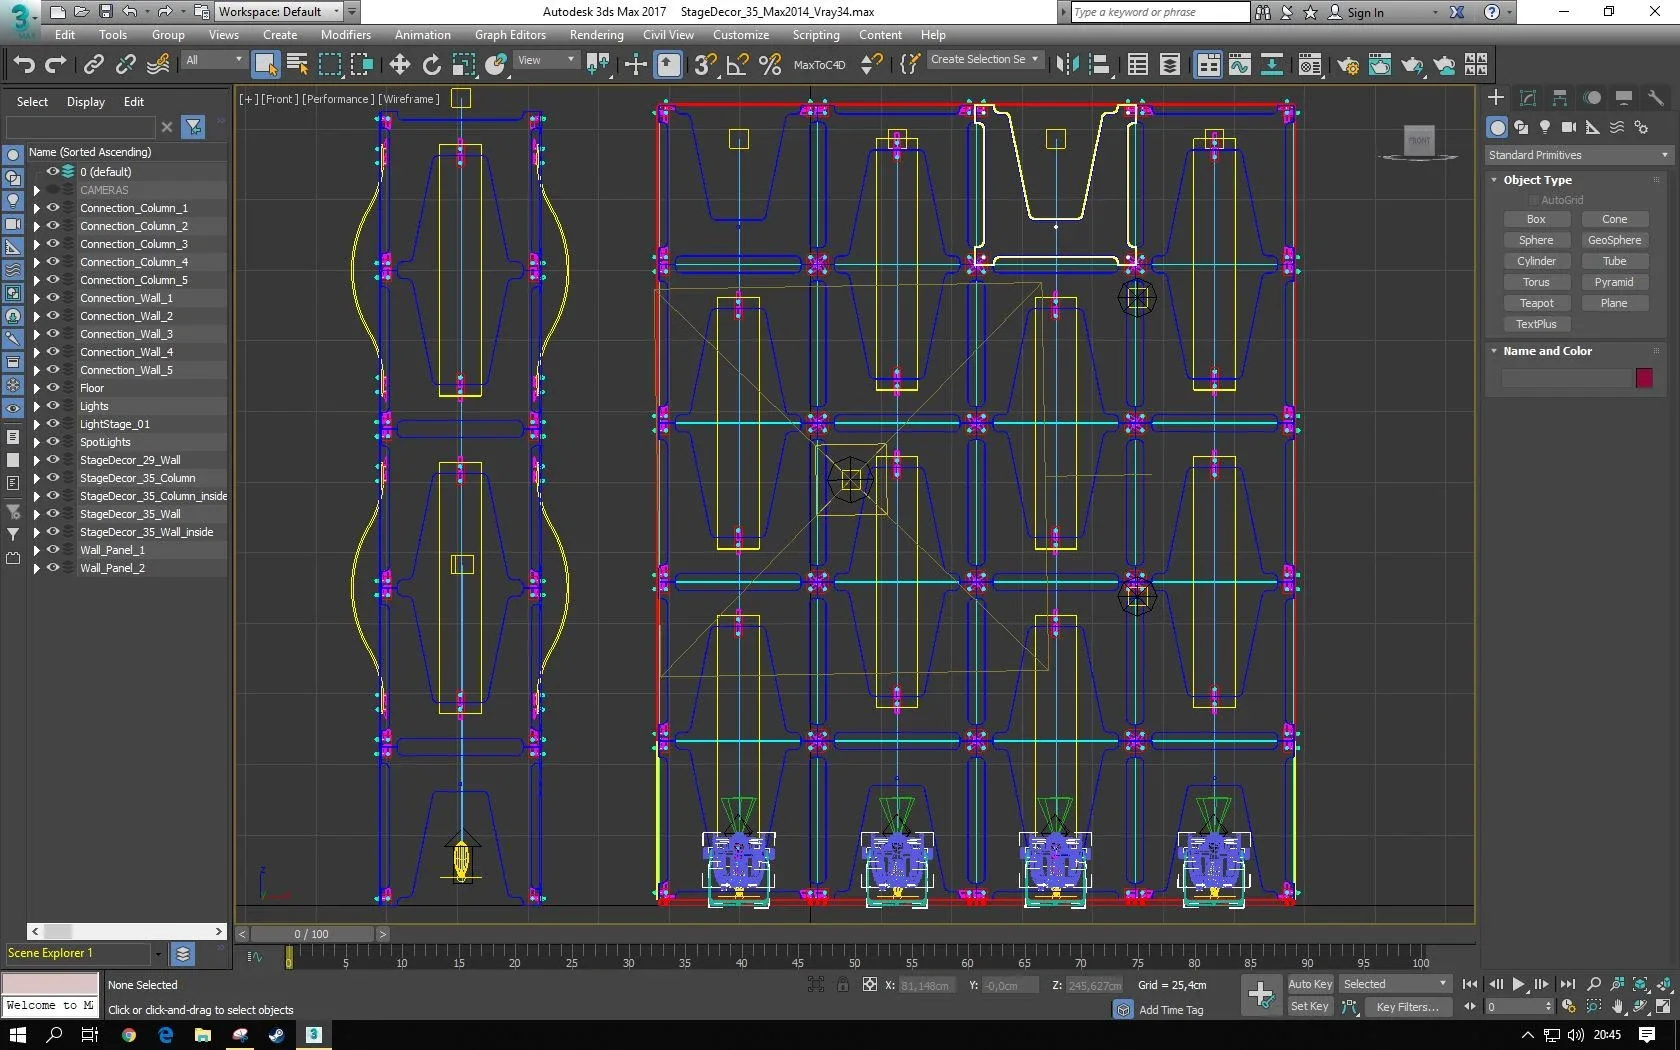Activate the Select Object tool
This screenshot has width=1680, height=1050.
[265, 65]
